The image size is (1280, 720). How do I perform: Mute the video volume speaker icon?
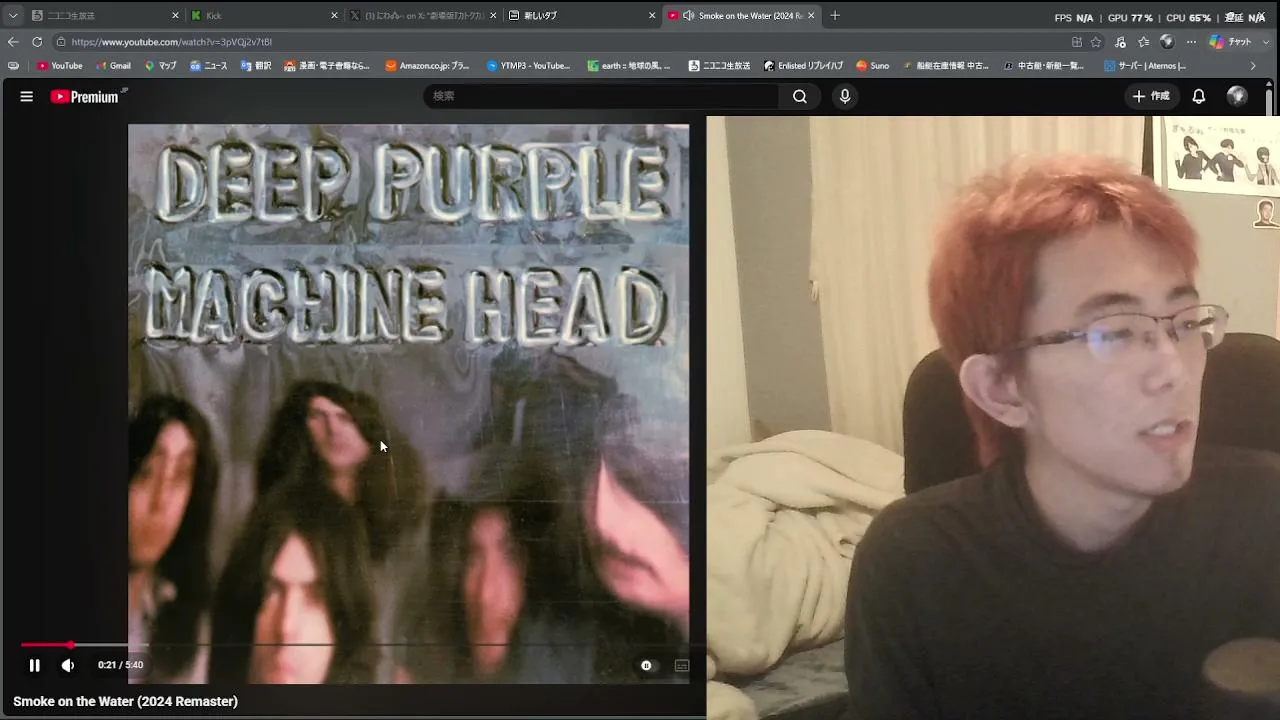[68, 665]
